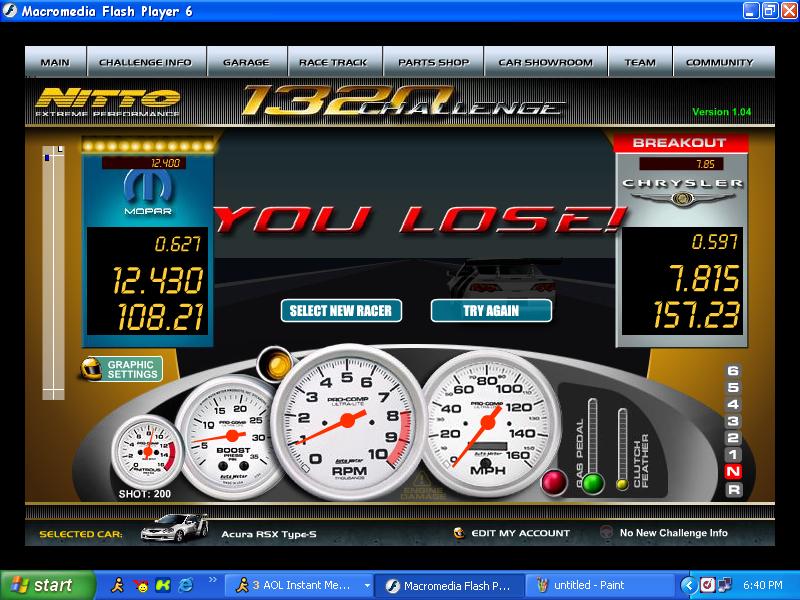Expand hidden quick launch chevron

[213, 580]
